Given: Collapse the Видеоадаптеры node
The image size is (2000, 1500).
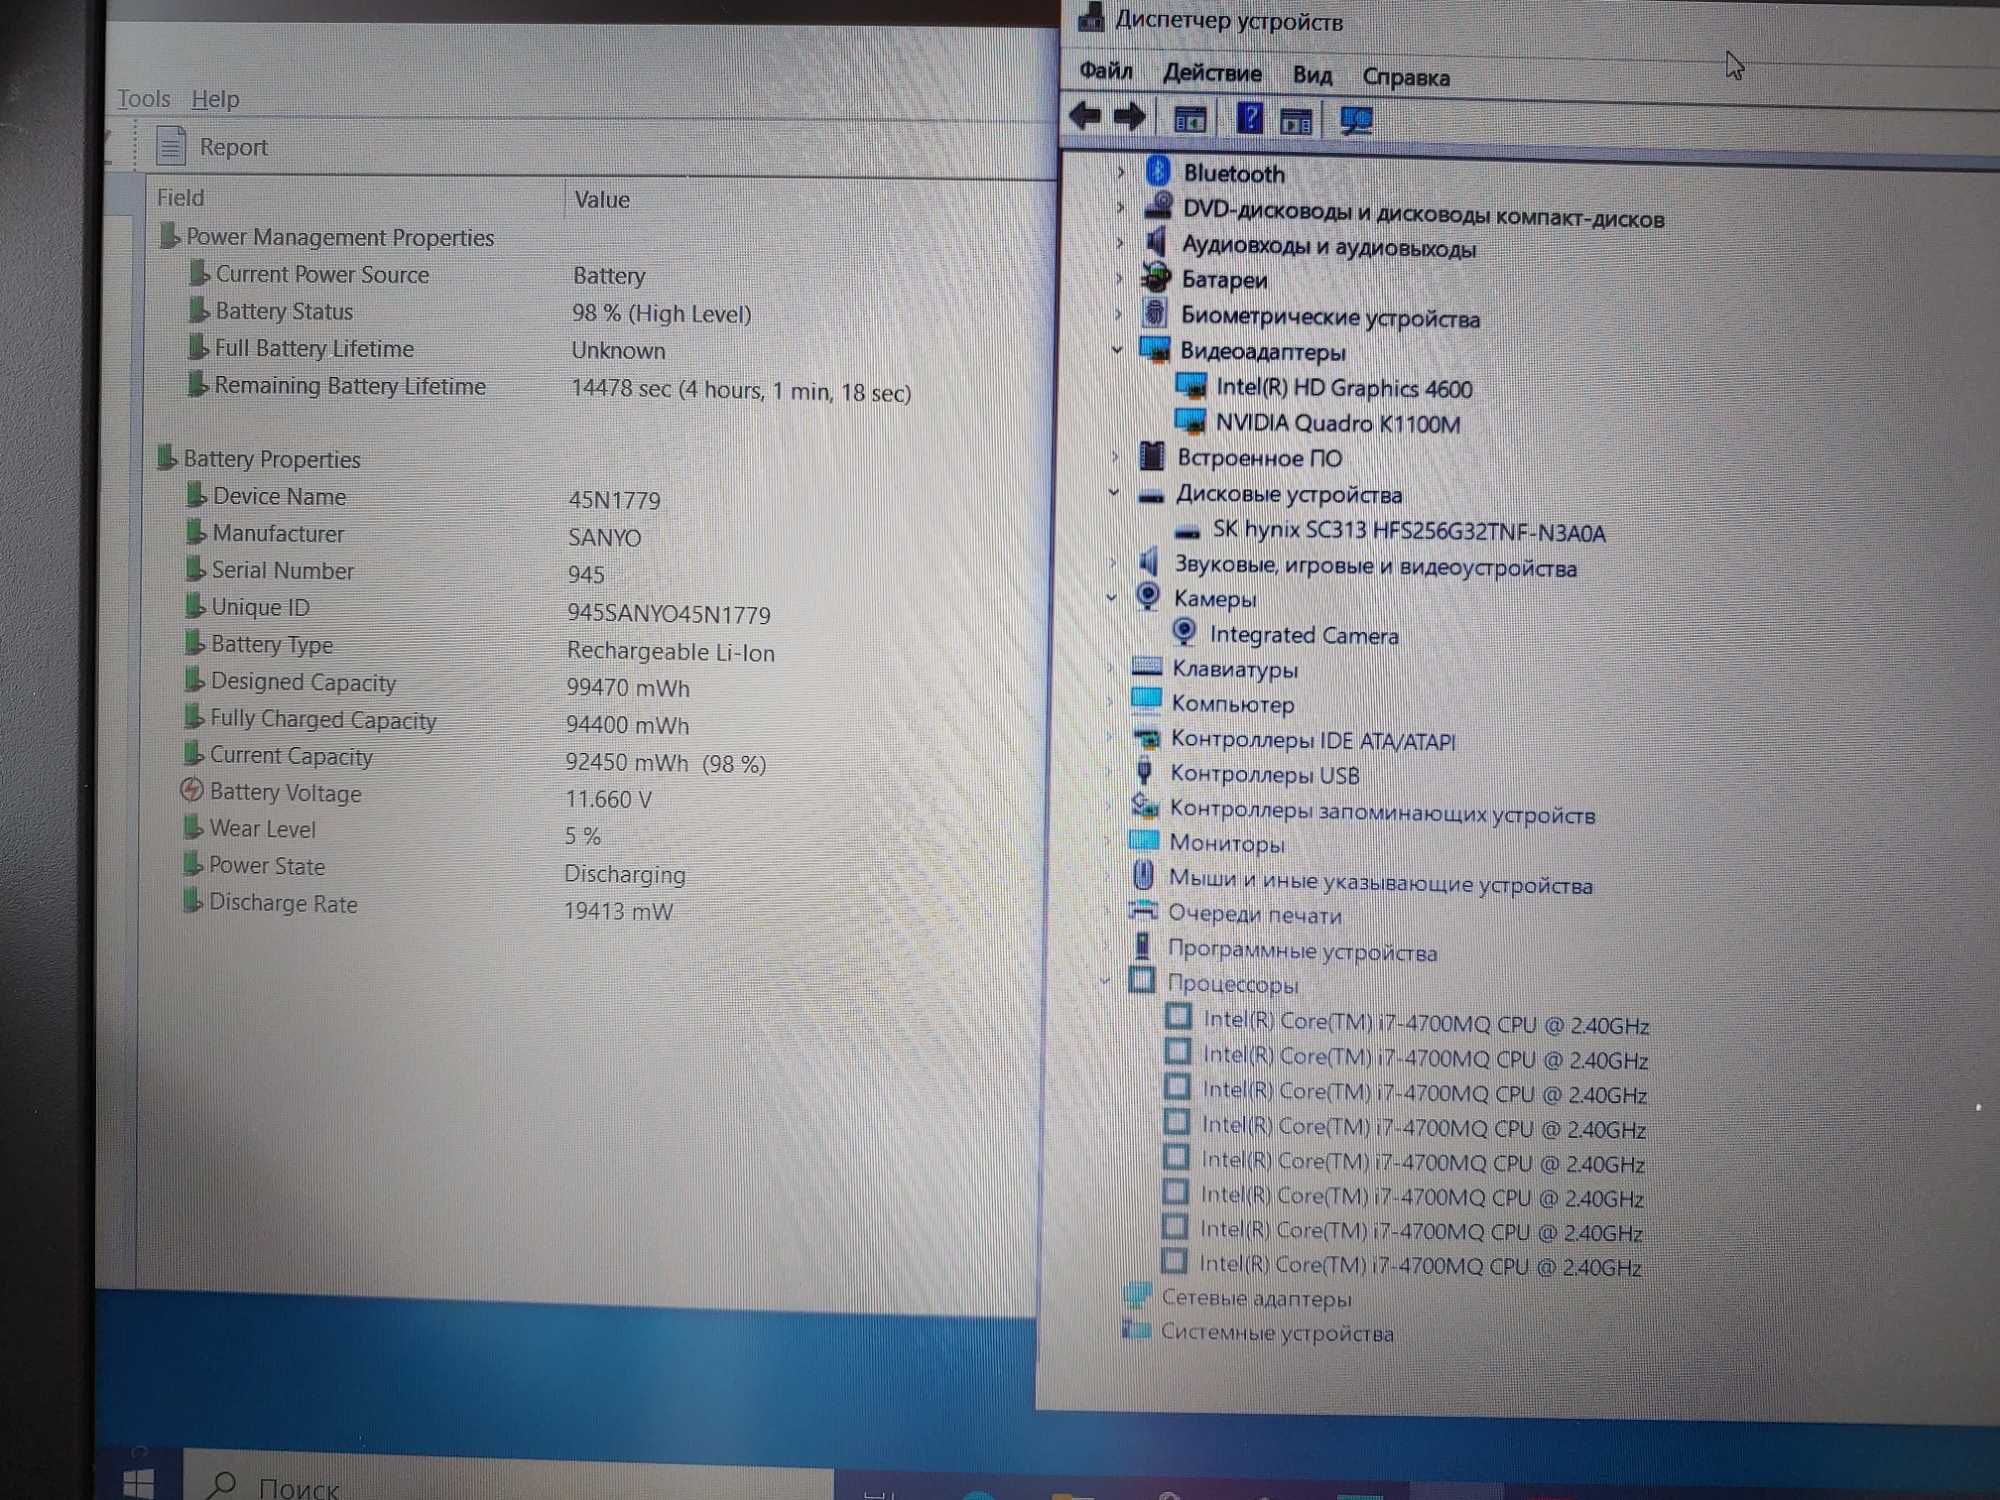Looking at the screenshot, I should click(x=1117, y=349).
